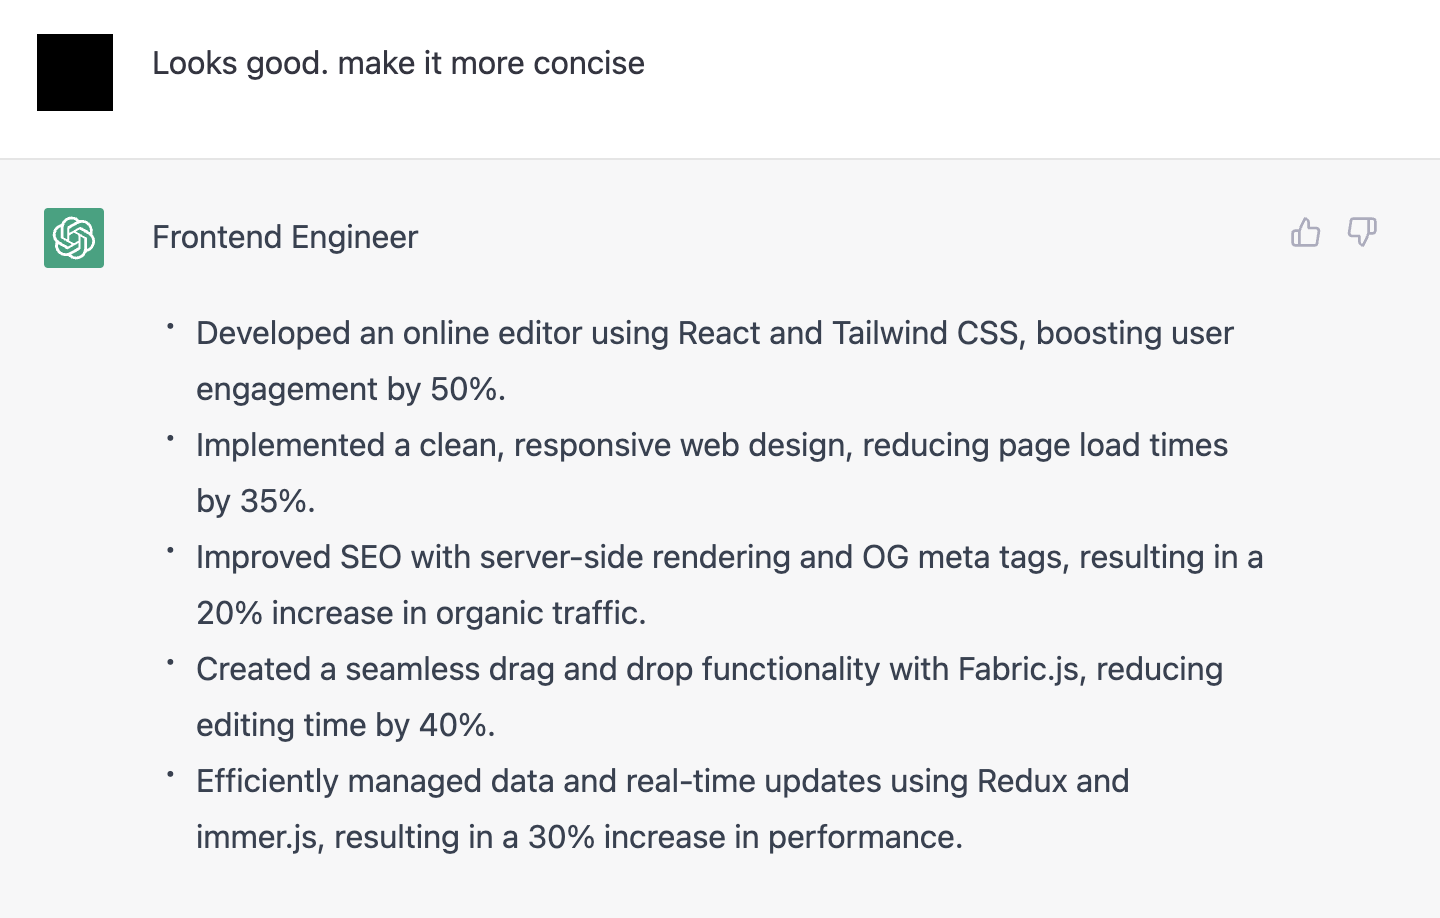Click '20% increase in organic traffic.' line
The image size is (1440, 918).
pyautogui.click(x=421, y=613)
